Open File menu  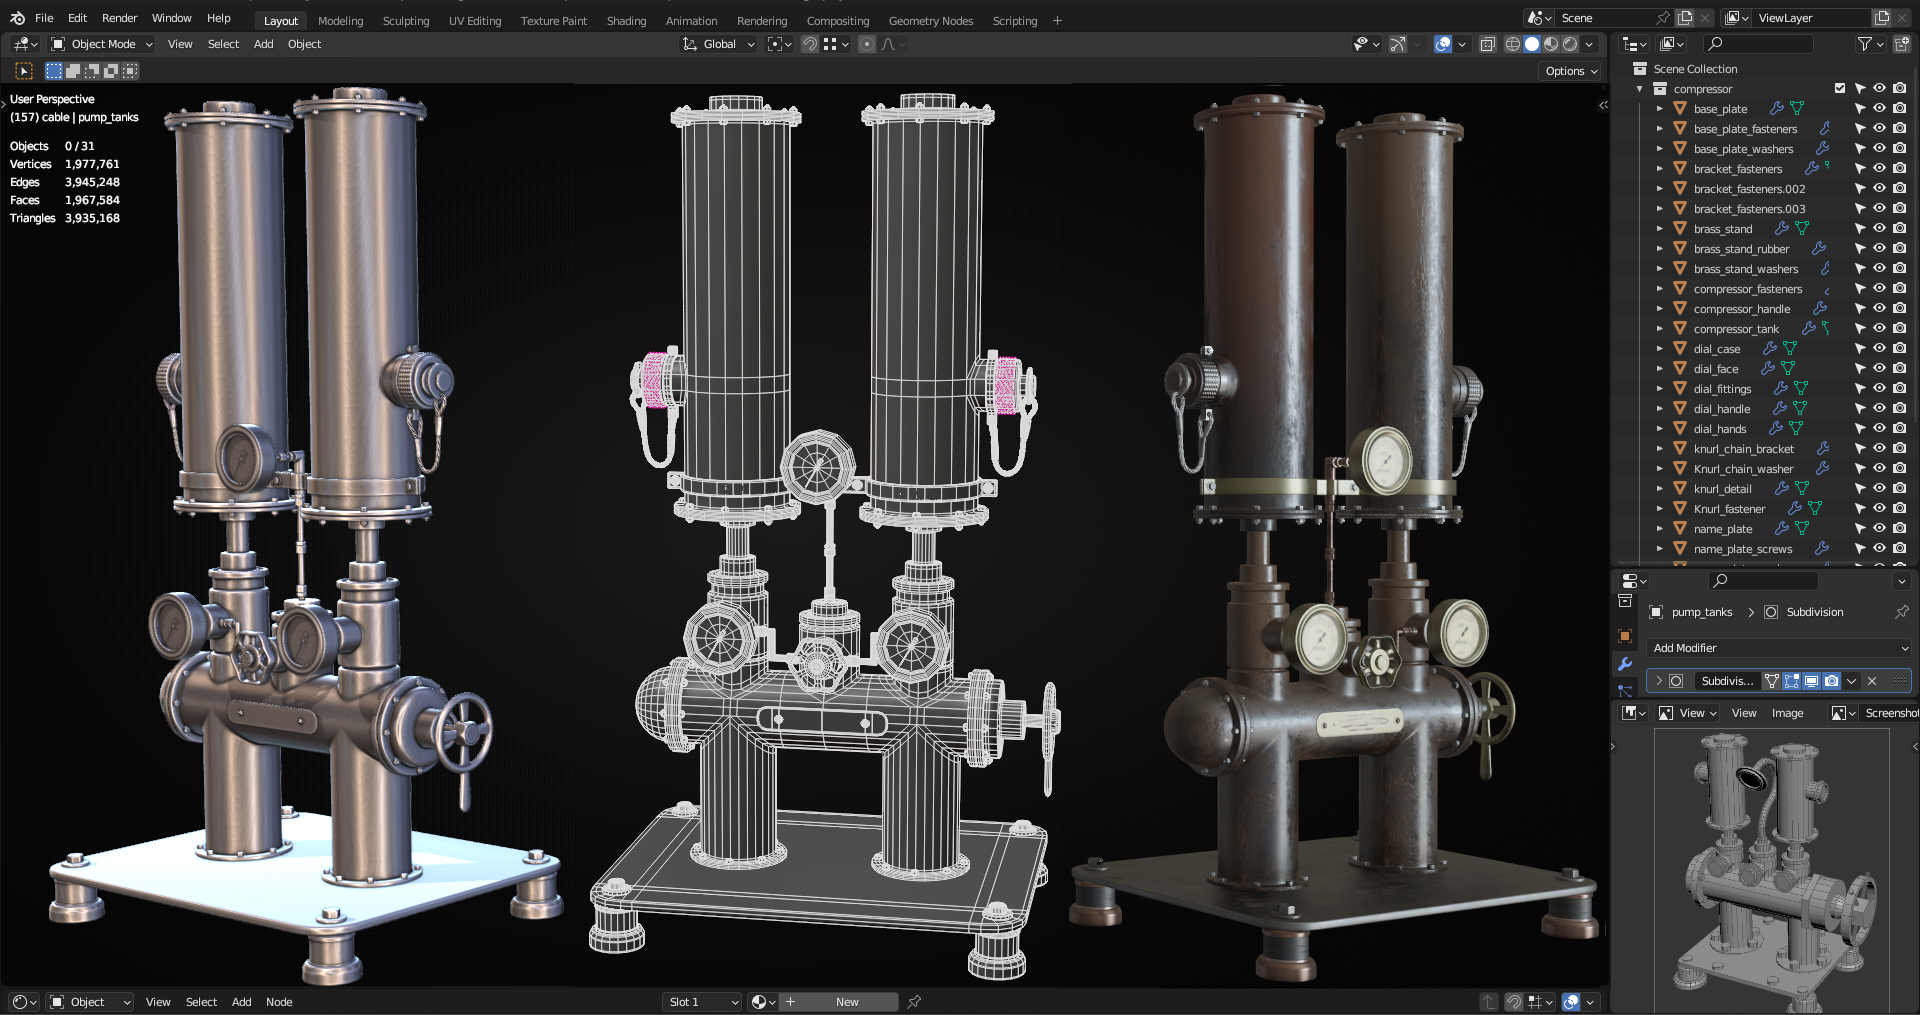click(44, 18)
